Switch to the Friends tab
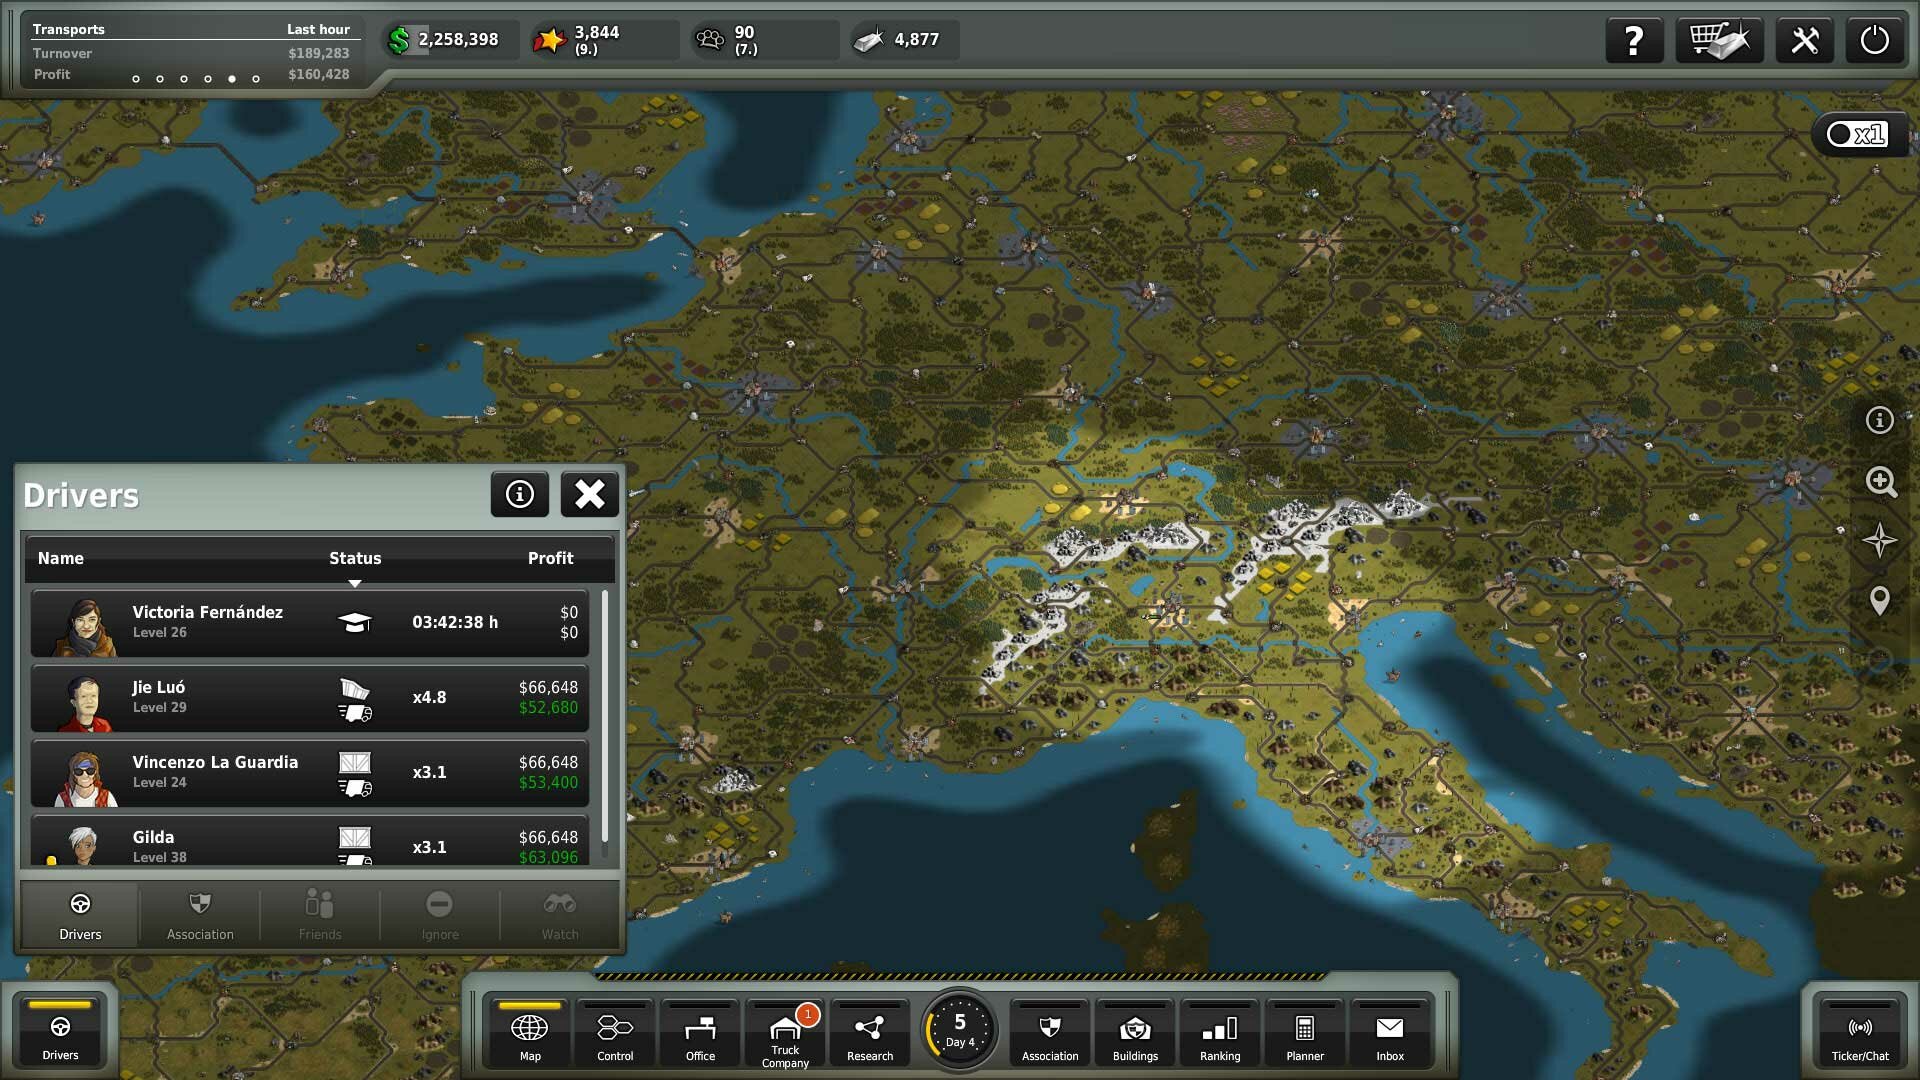The height and width of the screenshot is (1080, 1920). [320, 915]
